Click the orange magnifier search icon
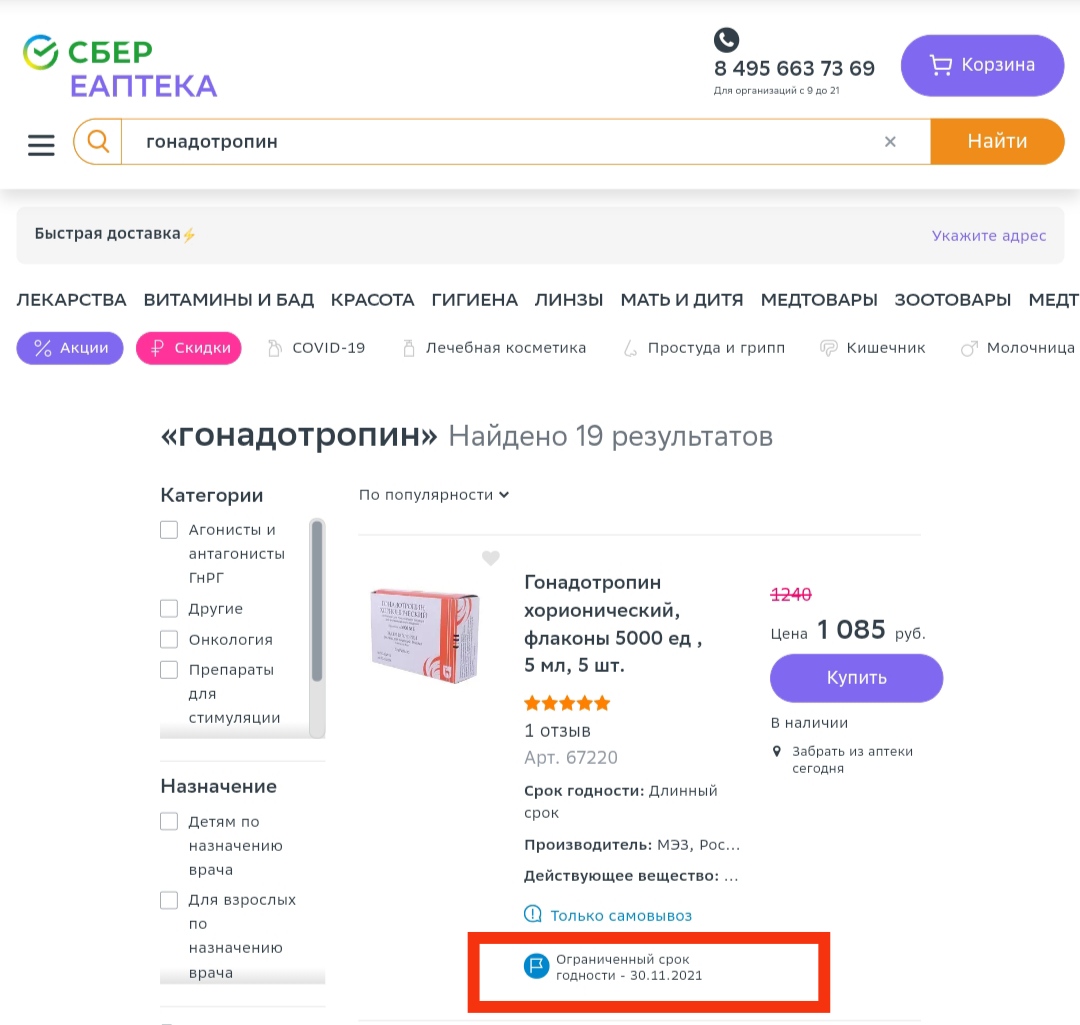This screenshot has width=1080, height=1025. pos(97,141)
